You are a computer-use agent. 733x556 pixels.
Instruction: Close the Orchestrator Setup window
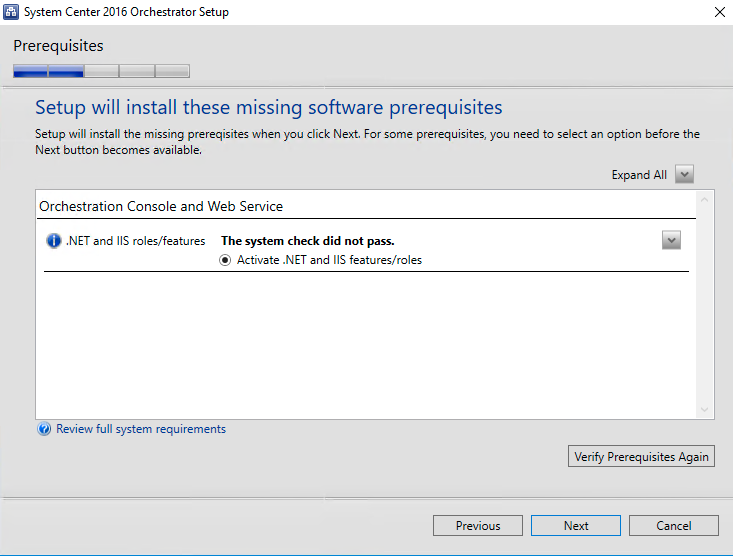coord(719,12)
